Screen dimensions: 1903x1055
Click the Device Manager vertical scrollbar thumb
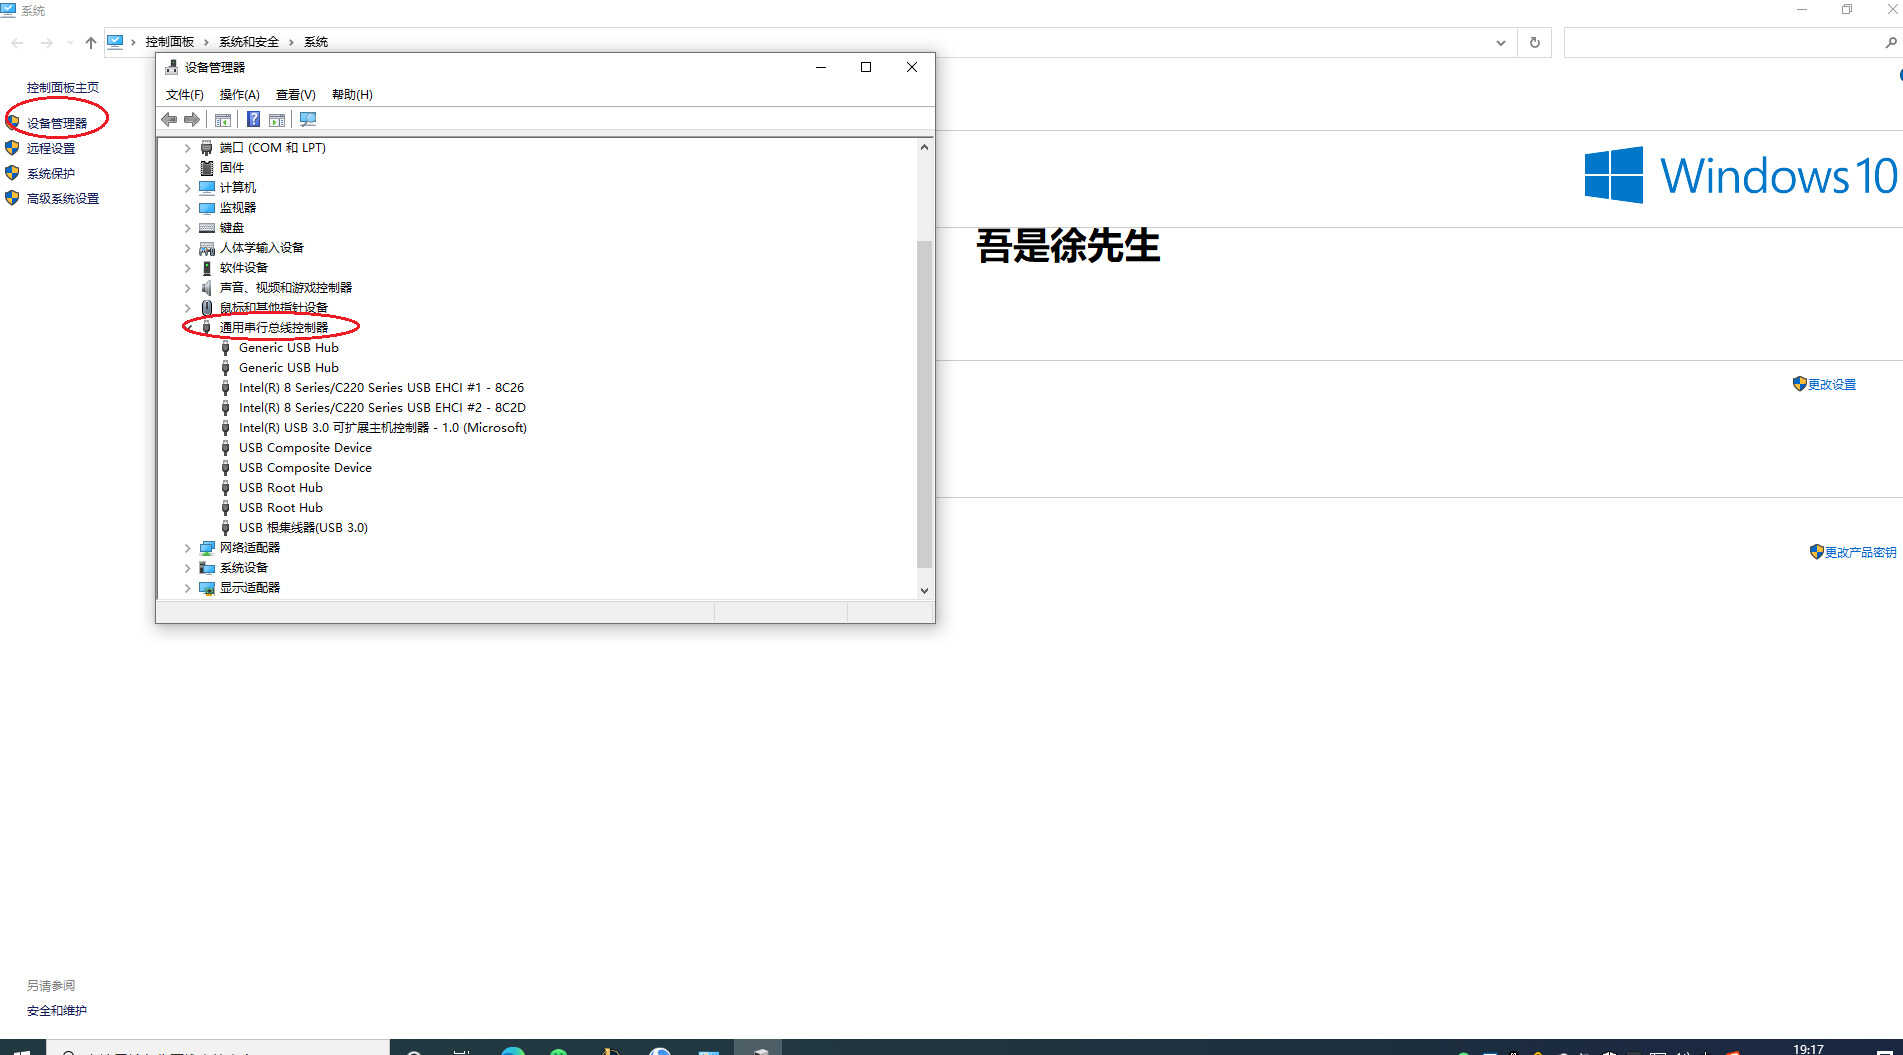924,404
